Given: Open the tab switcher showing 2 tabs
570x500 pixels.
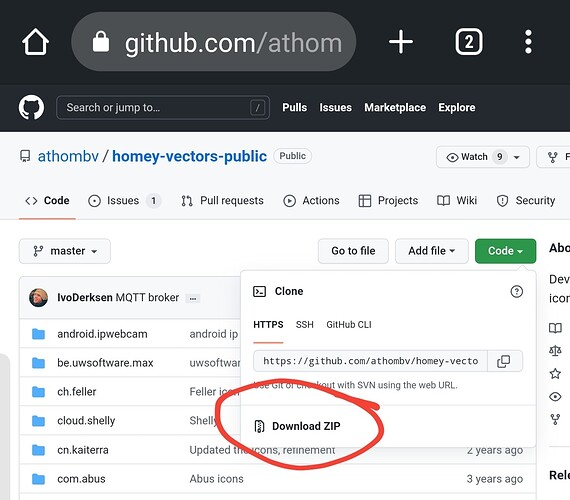Looking at the screenshot, I should coord(469,42).
